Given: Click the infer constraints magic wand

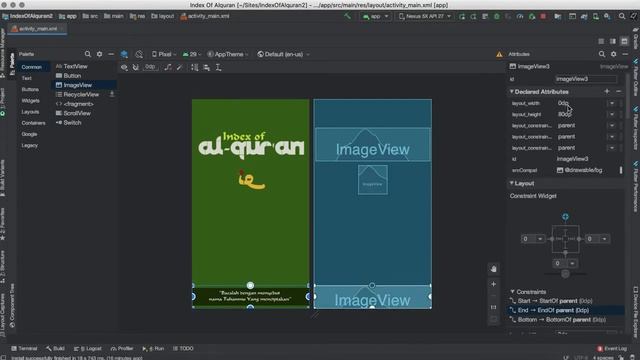Looking at the screenshot, I should pos(180,67).
